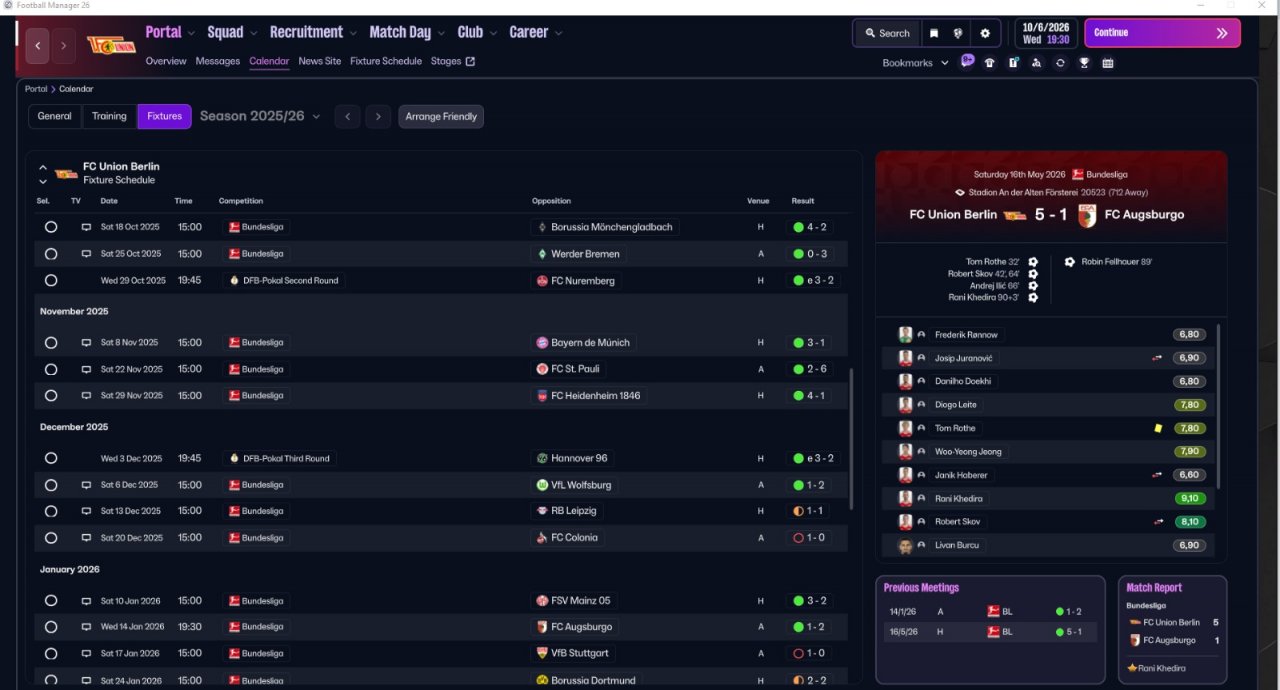
Task: Open the Match Day dropdown menu
Action: (x=408, y=32)
